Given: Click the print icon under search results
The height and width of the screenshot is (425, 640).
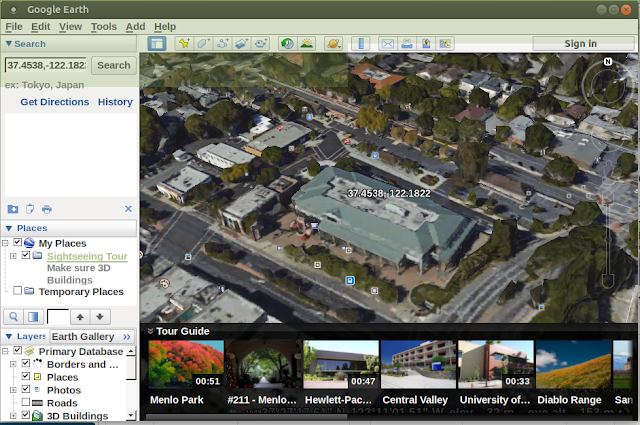Looking at the screenshot, I should (x=47, y=209).
